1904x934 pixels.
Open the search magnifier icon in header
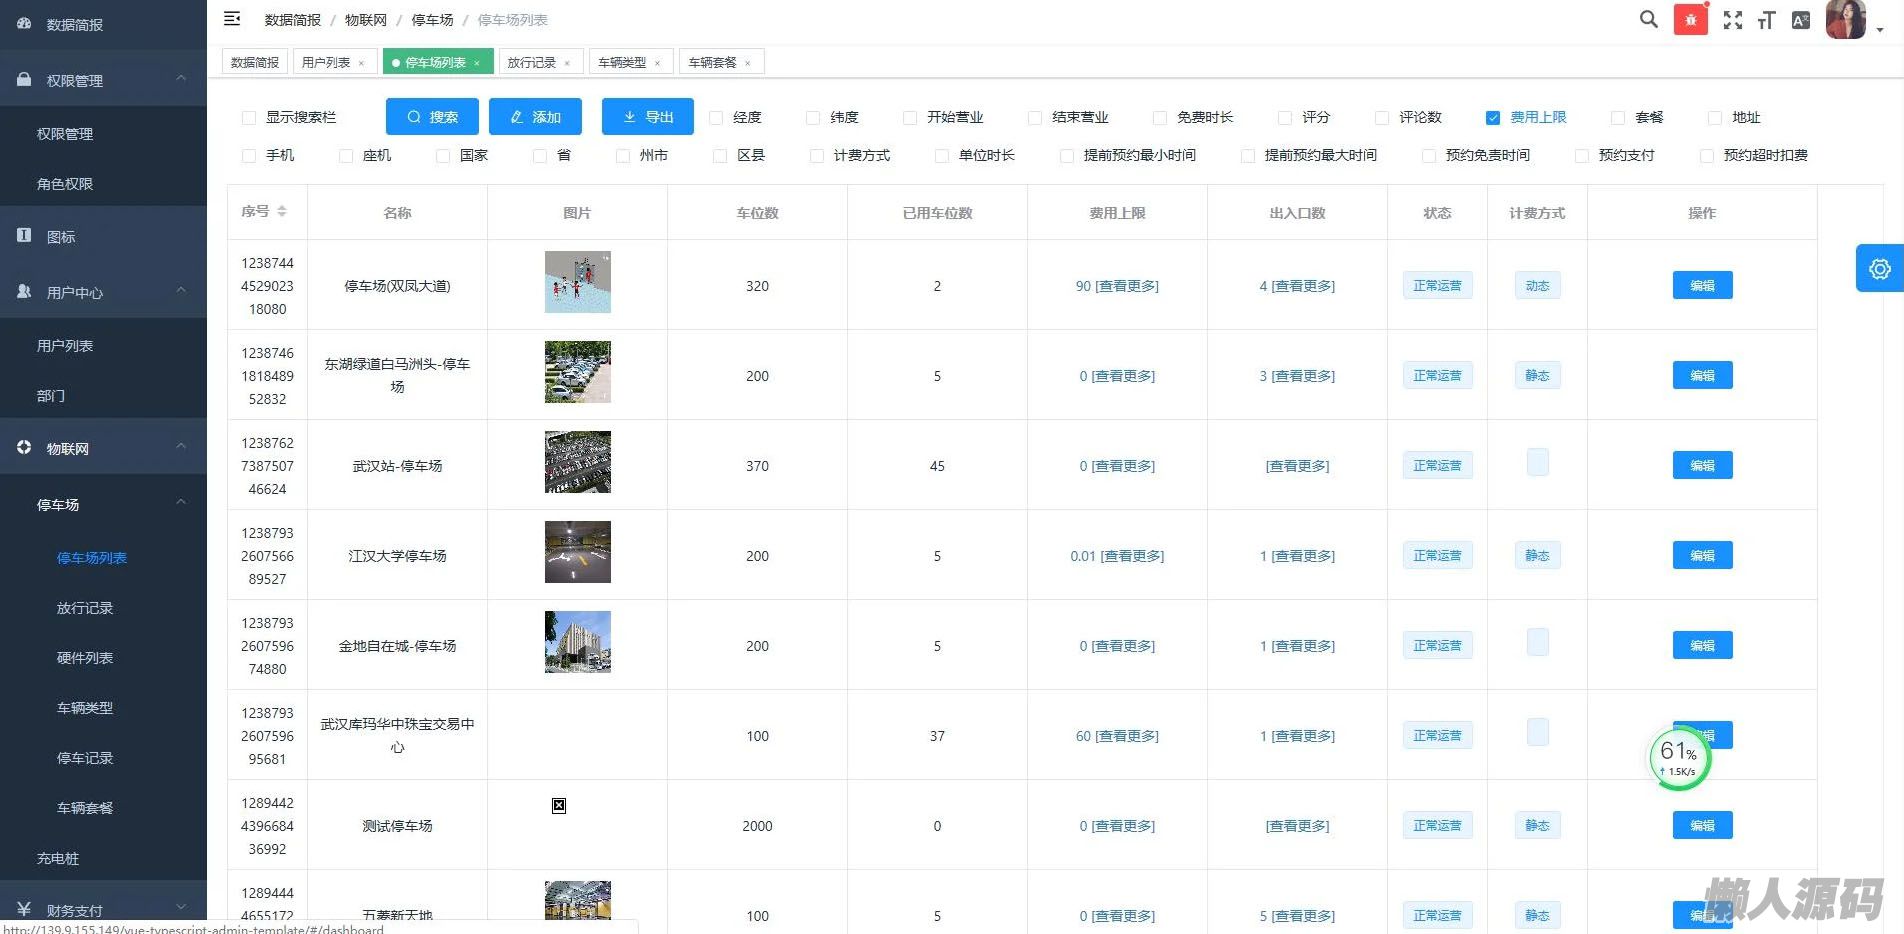tap(1649, 19)
